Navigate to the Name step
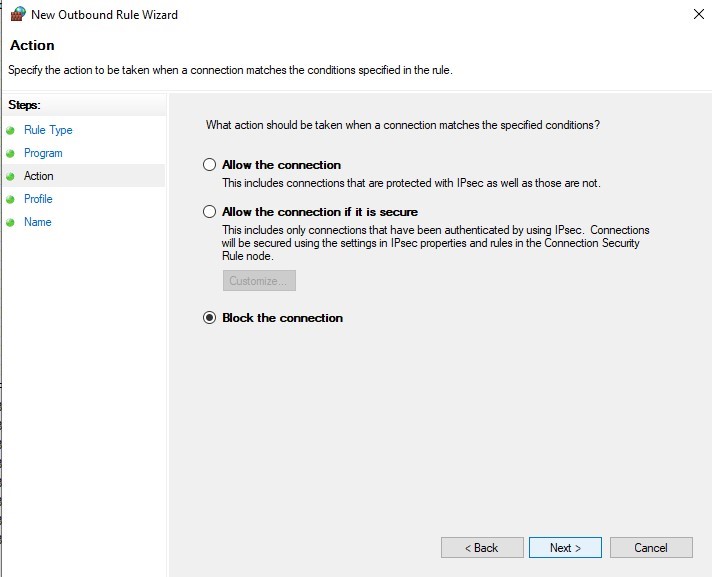The width and height of the screenshot is (712, 577). [x=38, y=222]
